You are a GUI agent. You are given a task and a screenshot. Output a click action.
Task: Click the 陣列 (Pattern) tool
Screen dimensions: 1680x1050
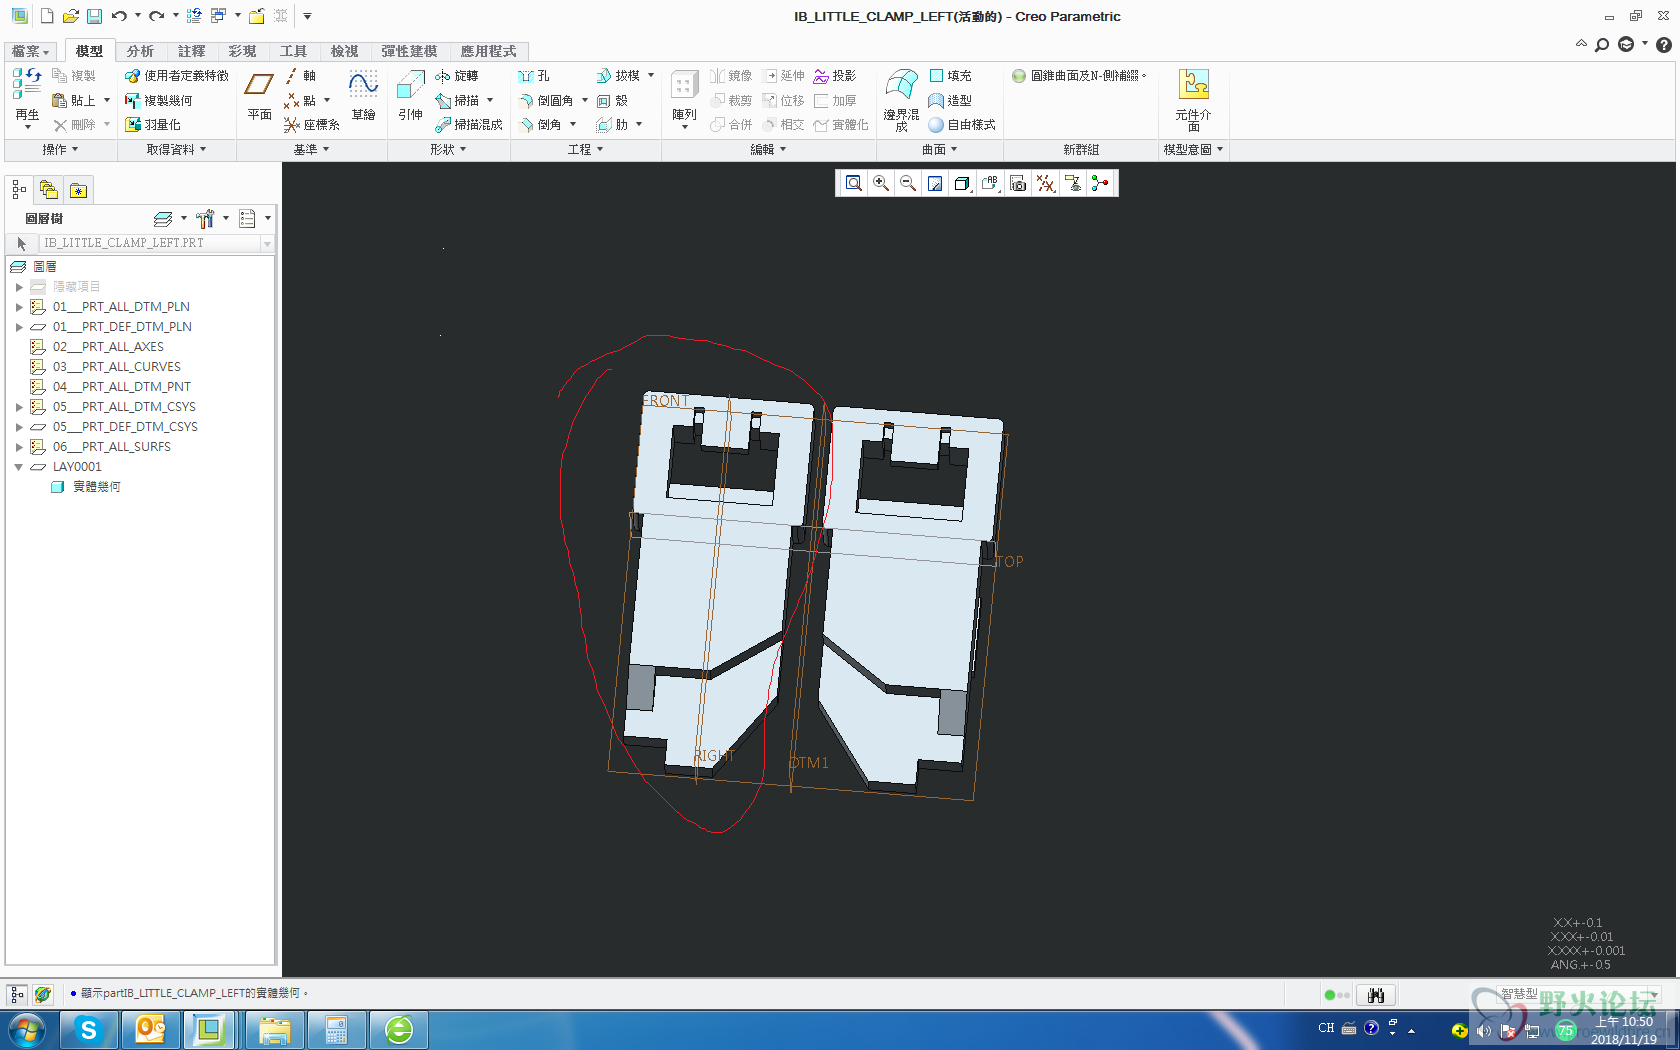684,97
